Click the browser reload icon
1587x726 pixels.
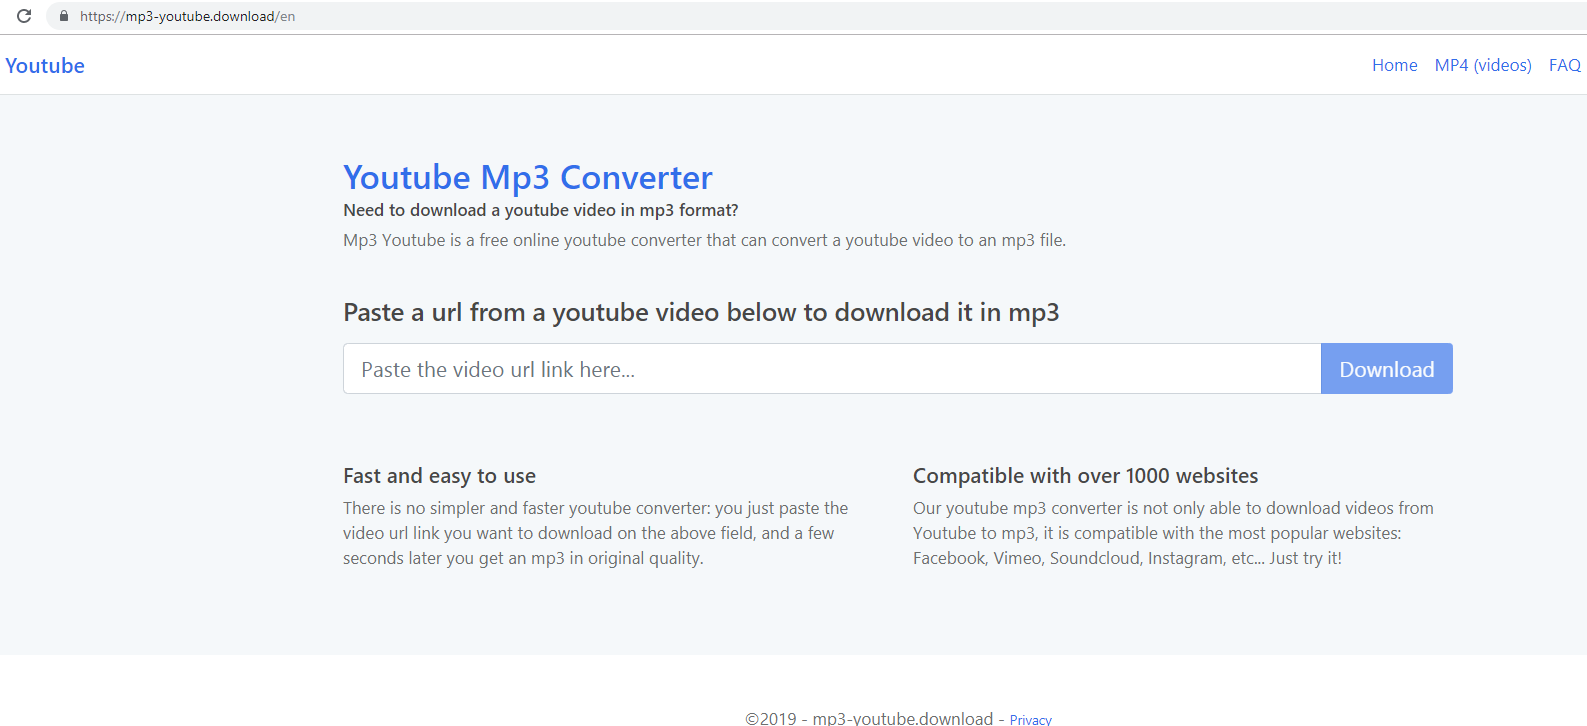click(24, 16)
